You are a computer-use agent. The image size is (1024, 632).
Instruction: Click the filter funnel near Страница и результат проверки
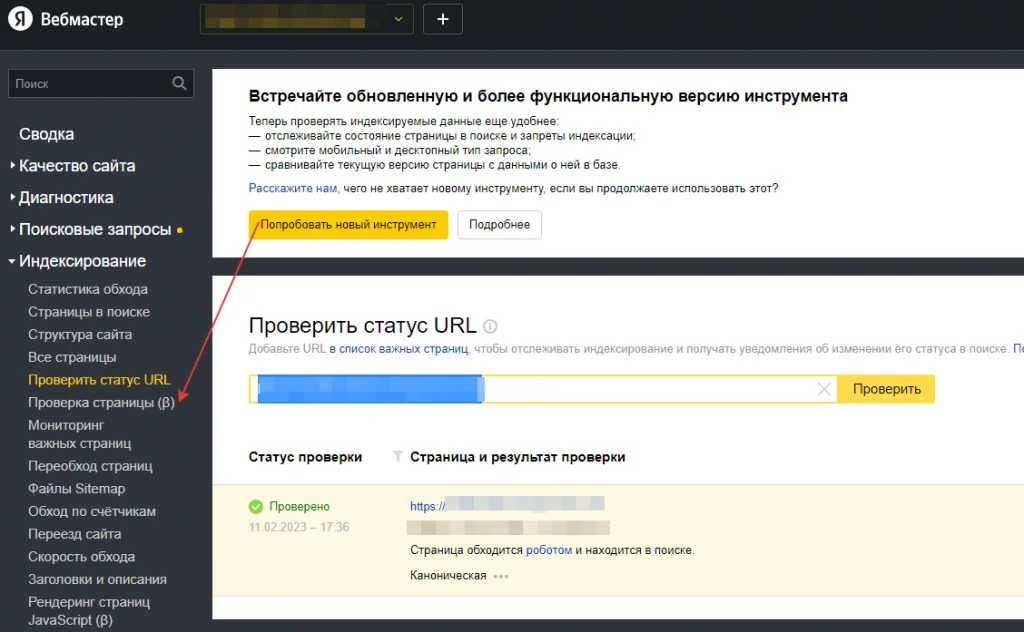(x=397, y=457)
